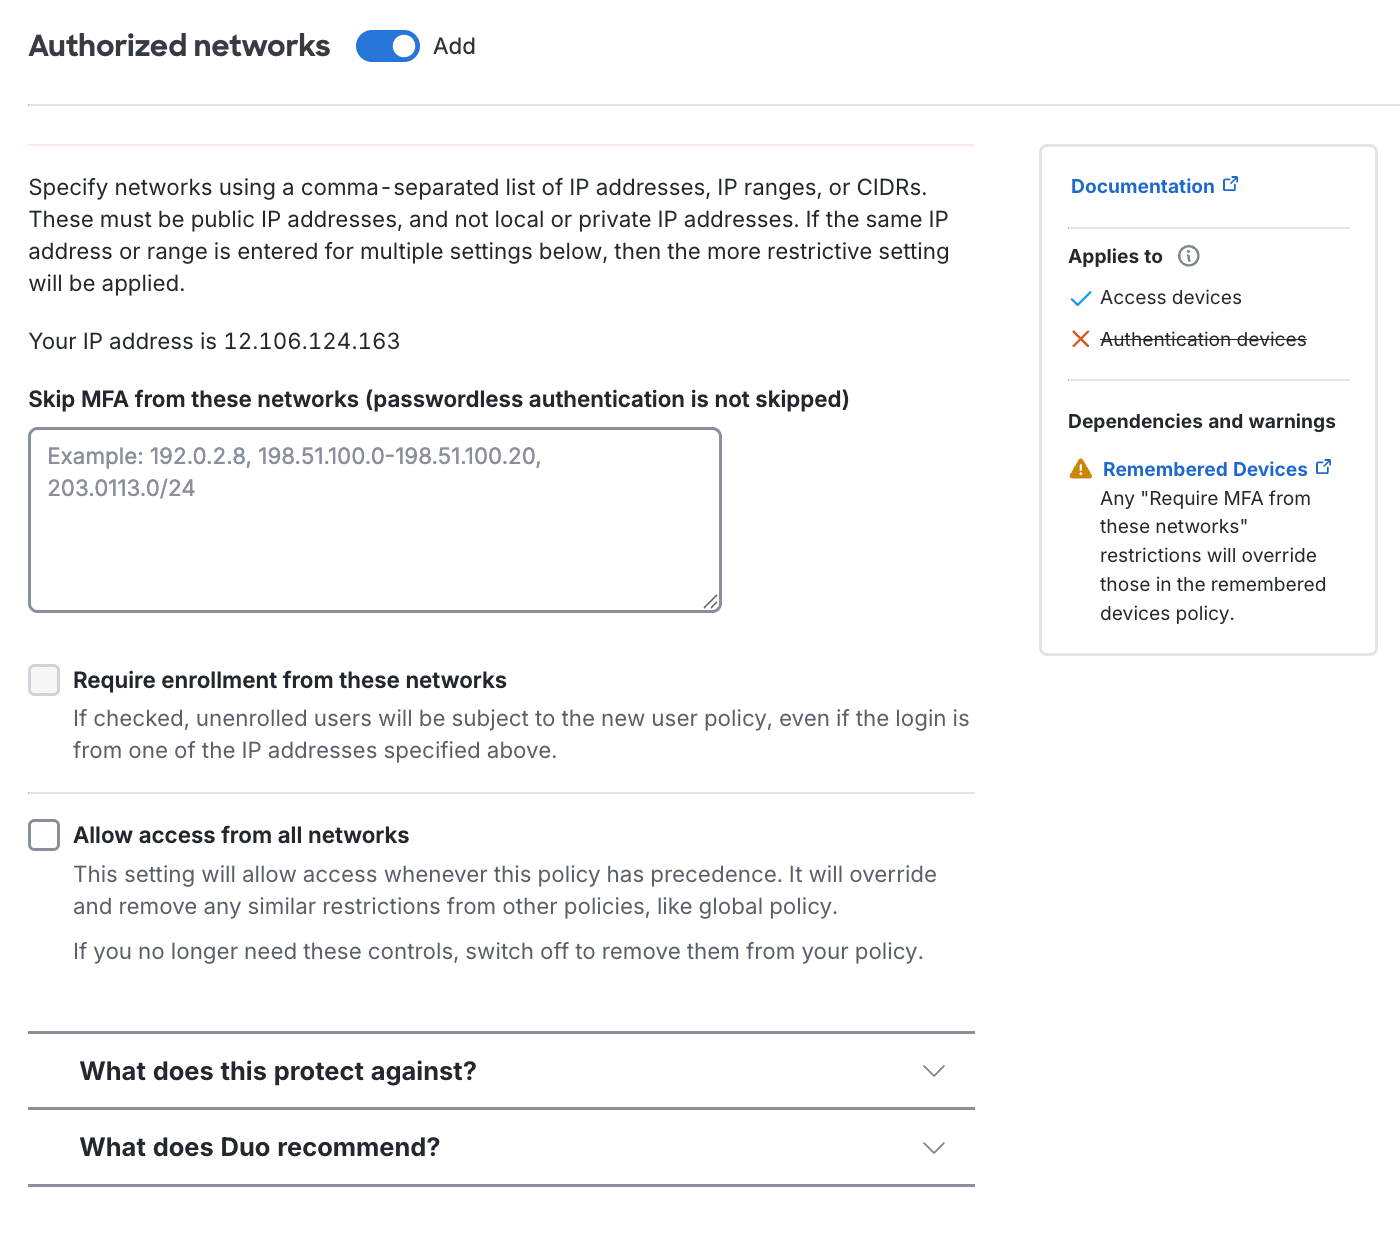Select the "Access devices" entry under Applies to
The image size is (1400, 1234).
[x=1170, y=297]
